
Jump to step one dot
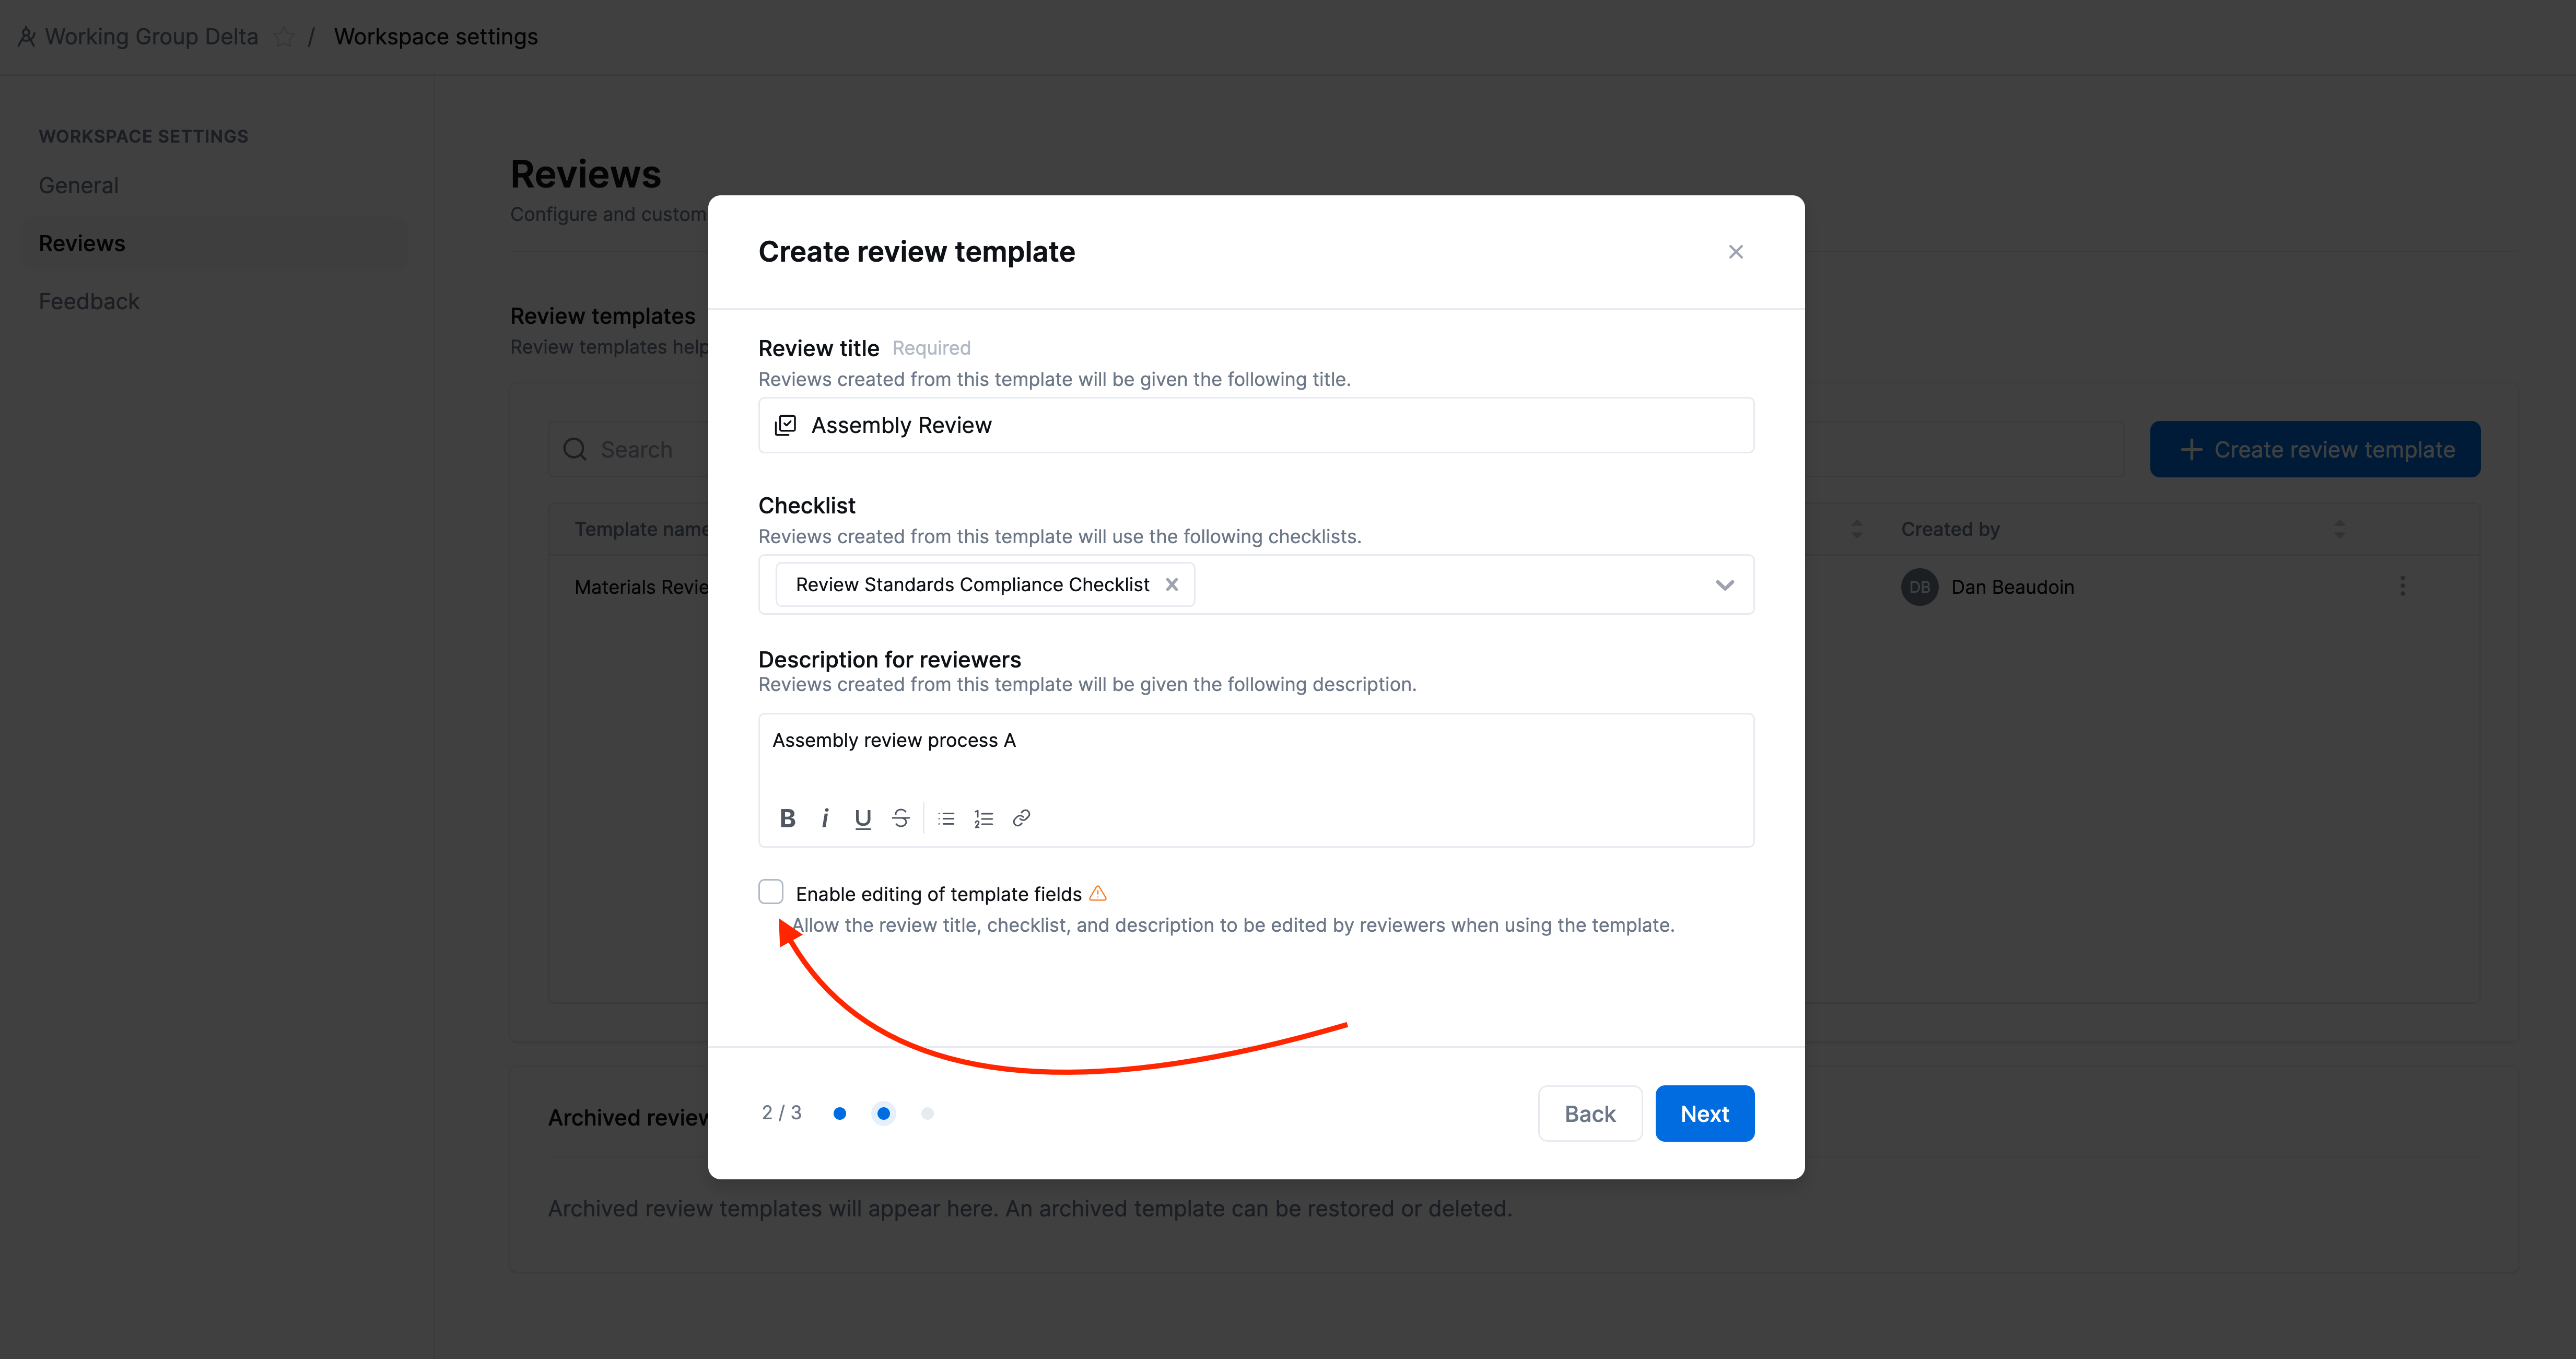click(x=840, y=1113)
